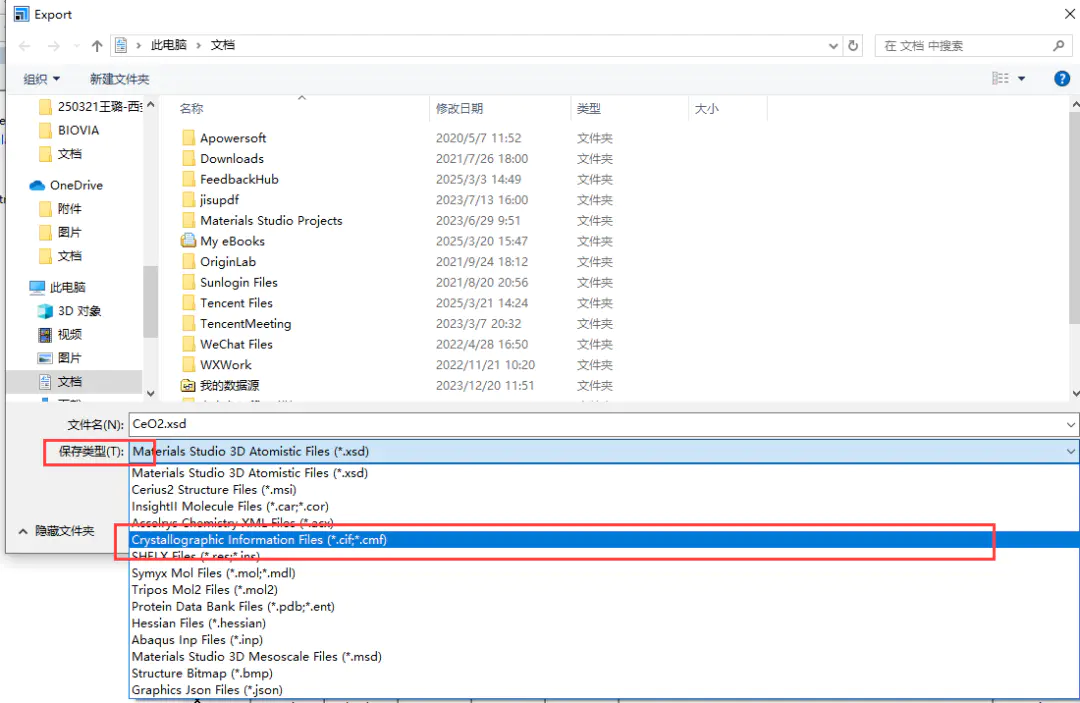Click the navigation pane scroll down arrow
The height and width of the screenshot is (703, 1080).
point(150,393)
